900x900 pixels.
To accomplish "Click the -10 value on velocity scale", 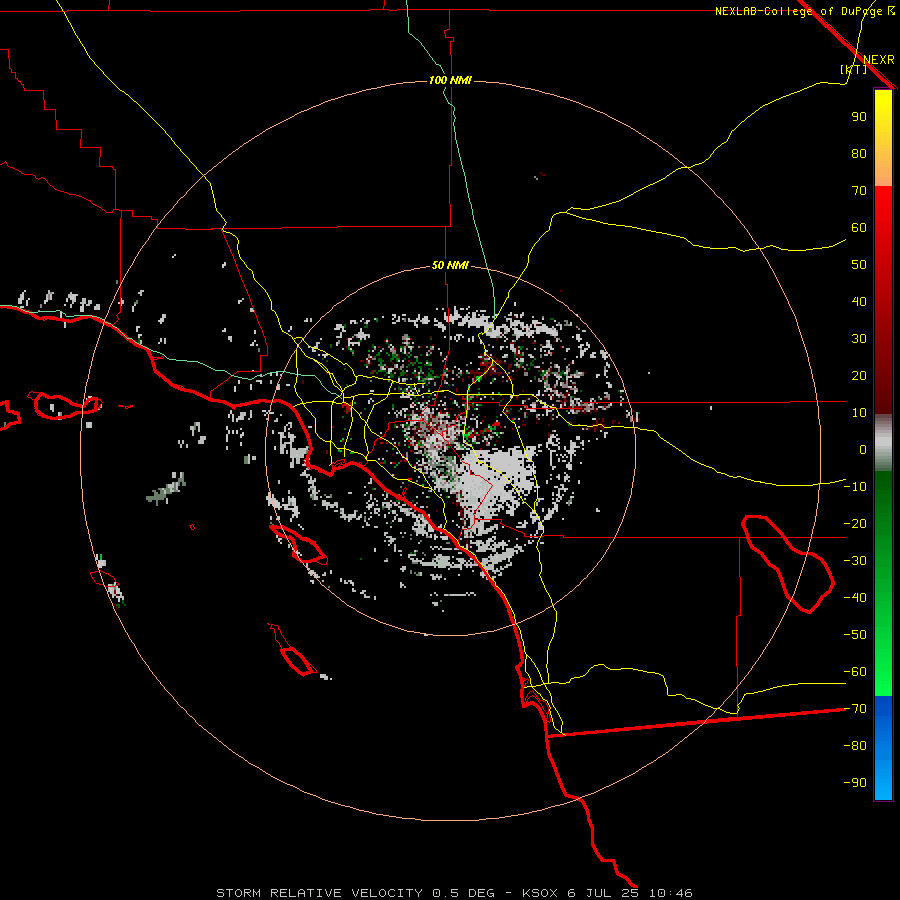I will click(855, 487).
